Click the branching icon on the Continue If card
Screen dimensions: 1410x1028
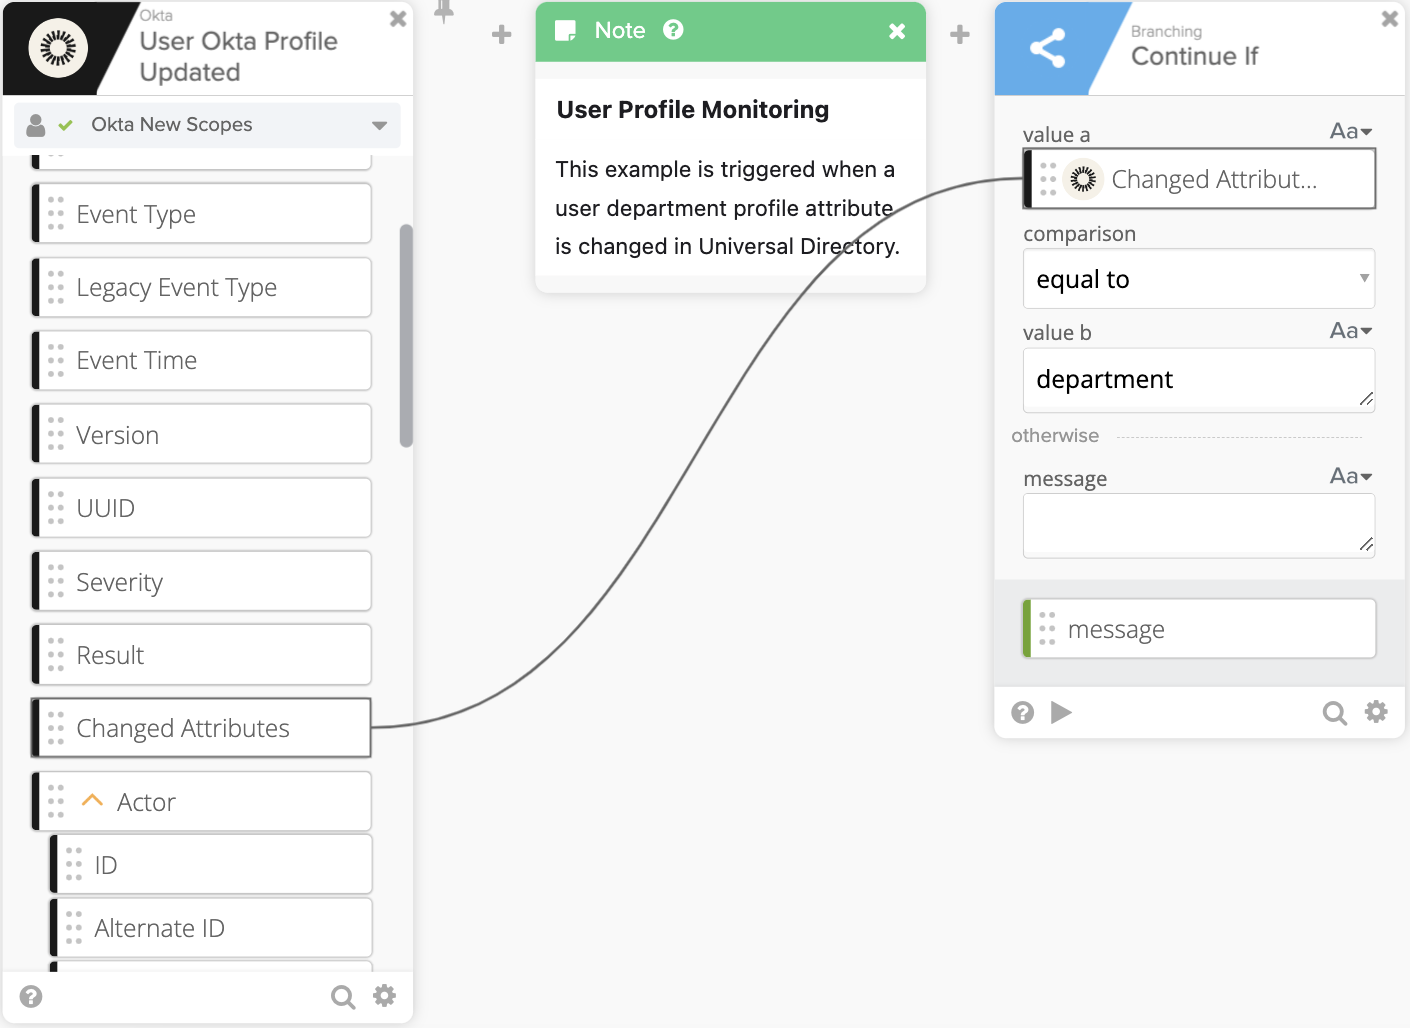coord(1047,47)
